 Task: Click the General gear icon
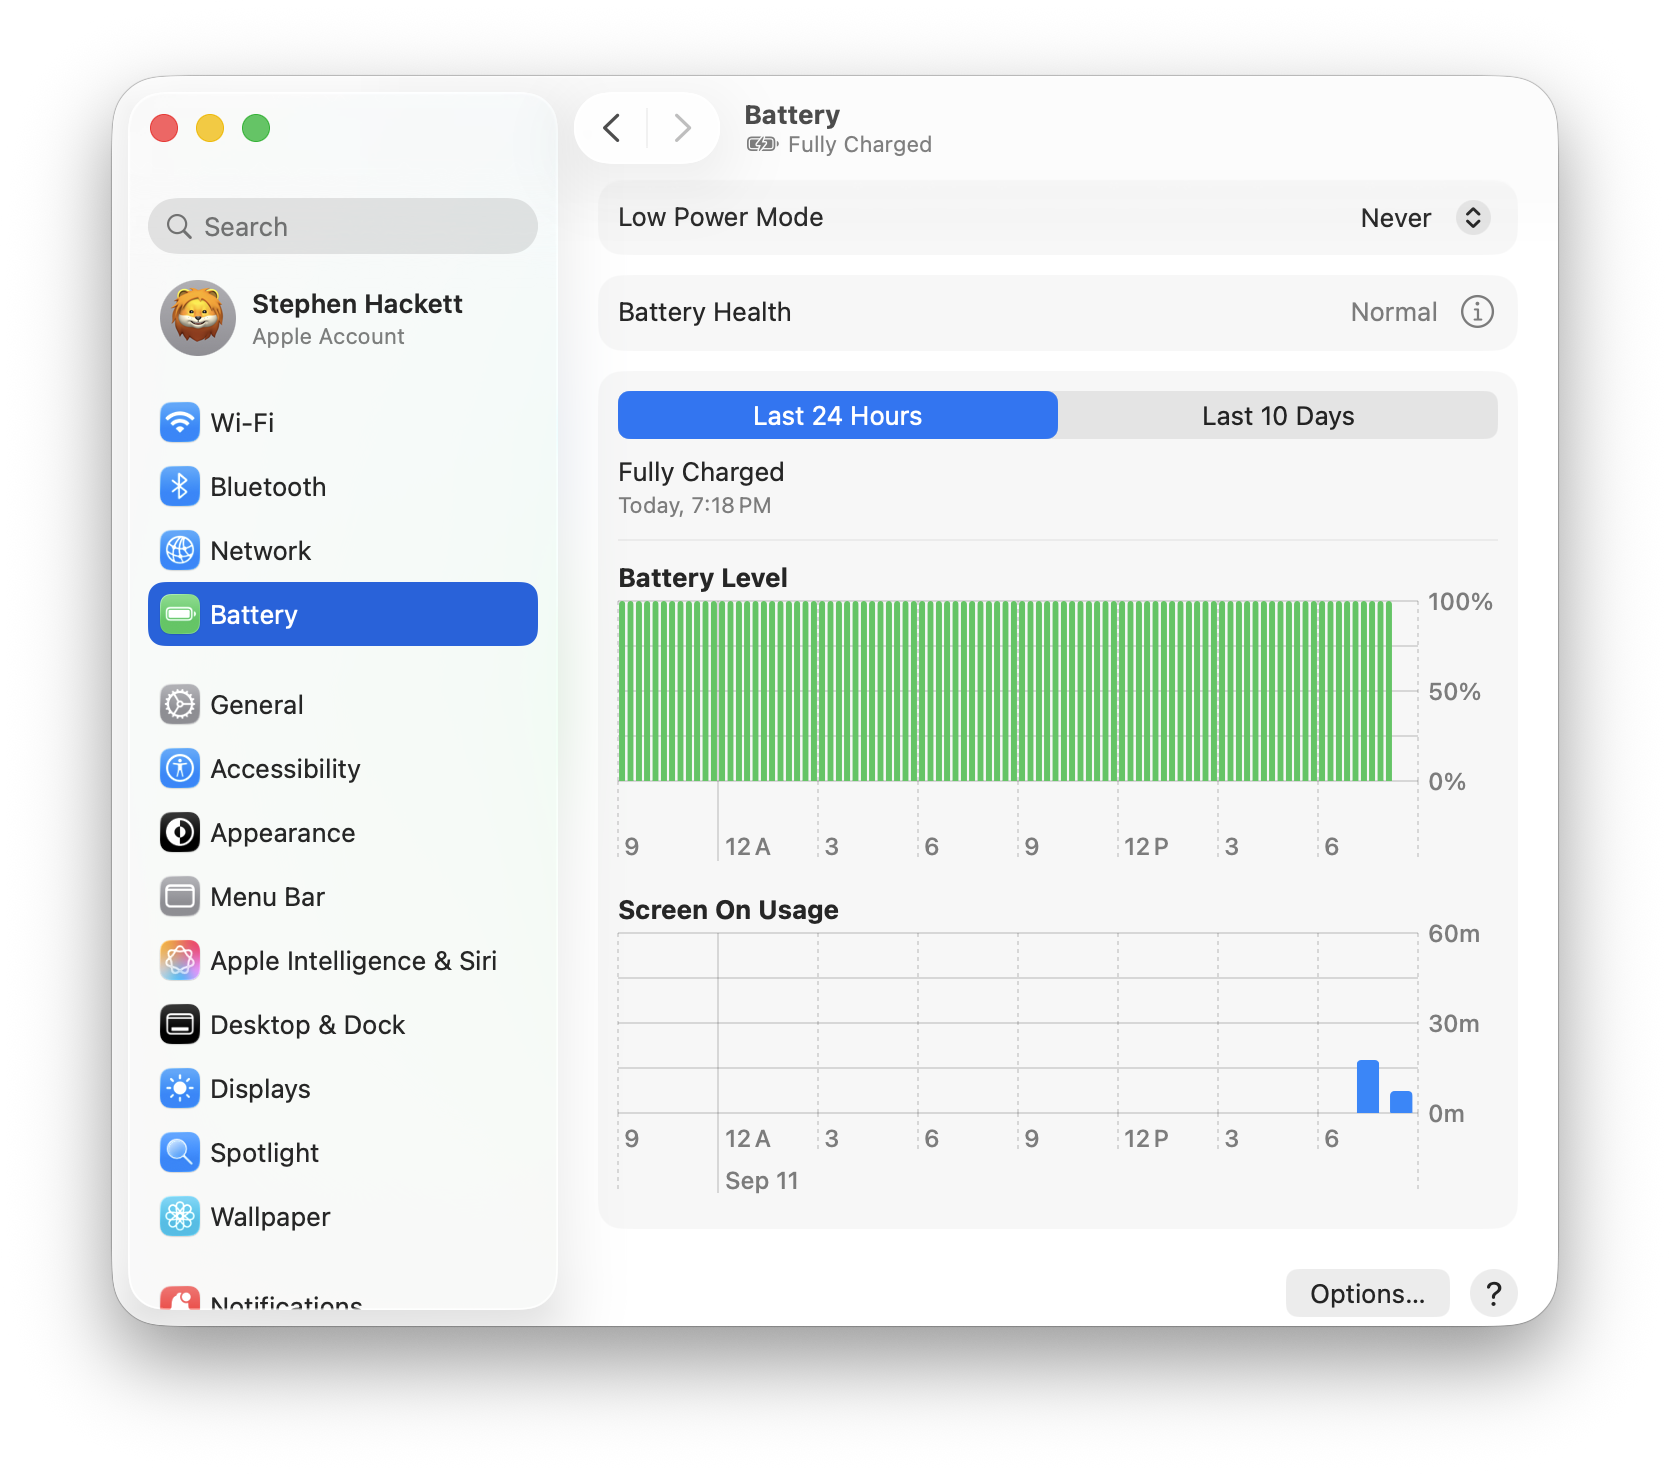coord(180,704)
